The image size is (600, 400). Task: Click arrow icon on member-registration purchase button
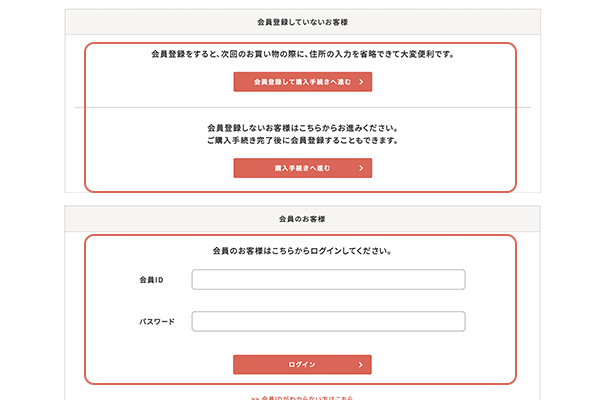tap(359, 82)
